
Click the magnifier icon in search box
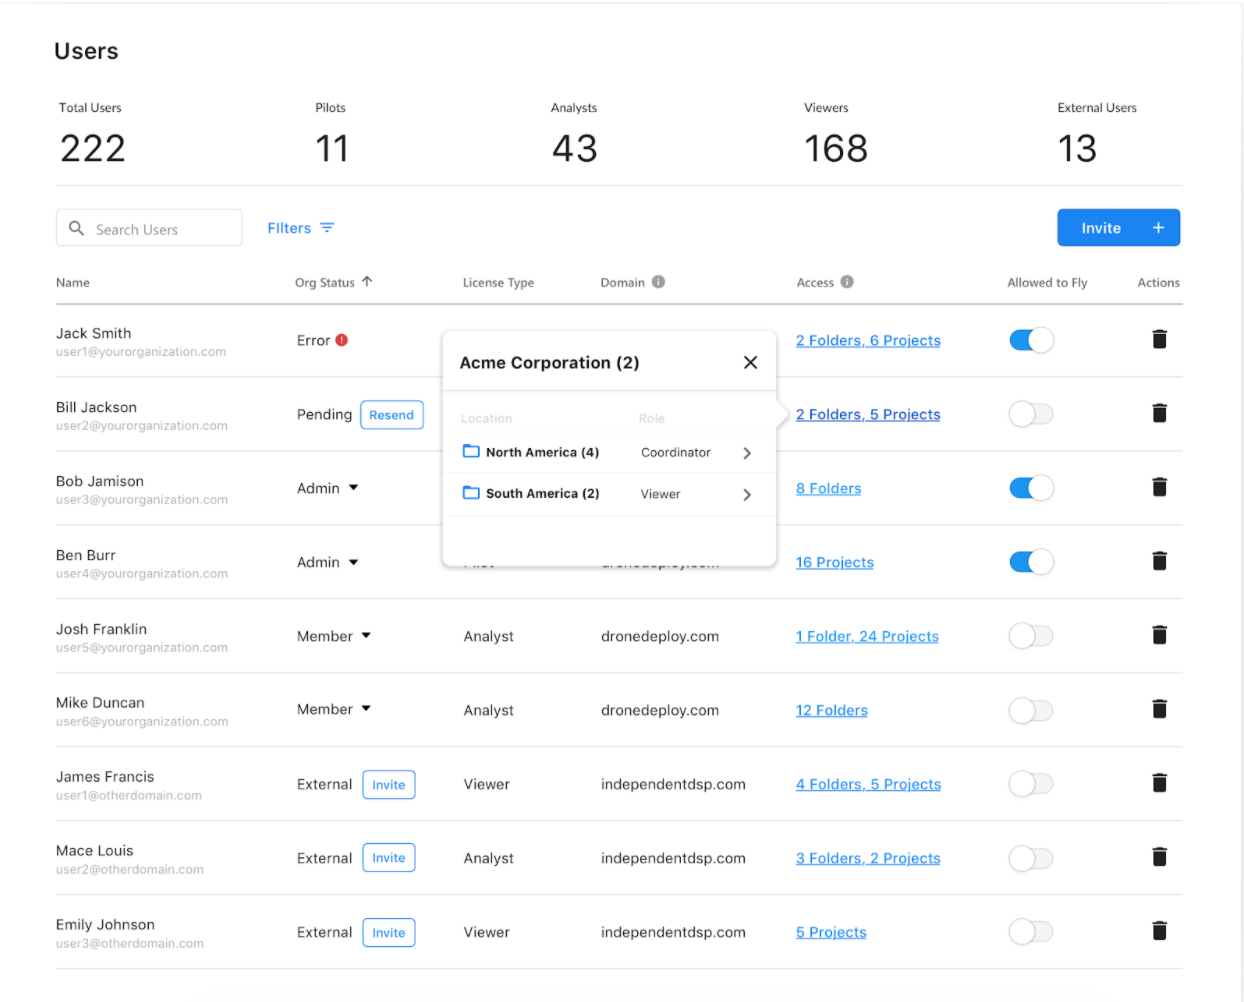tap(76, 228)
